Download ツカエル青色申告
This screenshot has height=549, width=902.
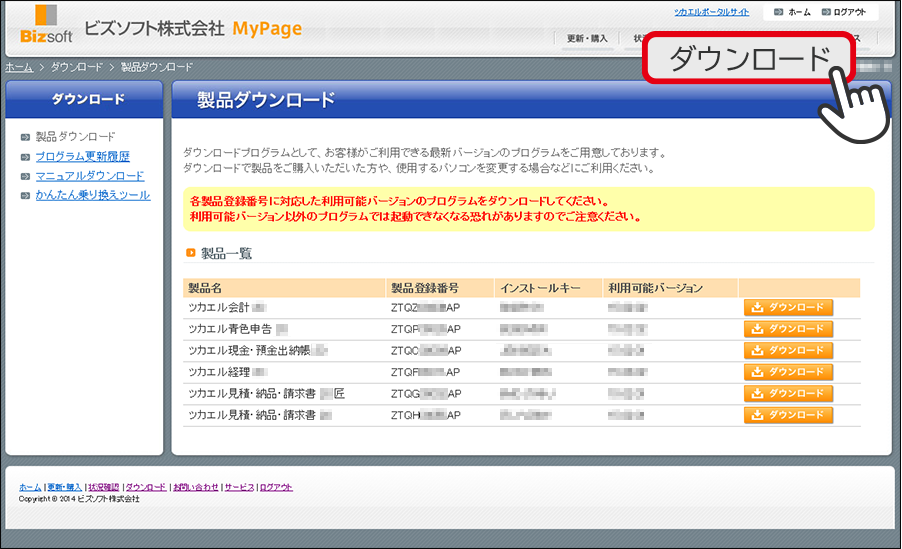pos(788,329)
